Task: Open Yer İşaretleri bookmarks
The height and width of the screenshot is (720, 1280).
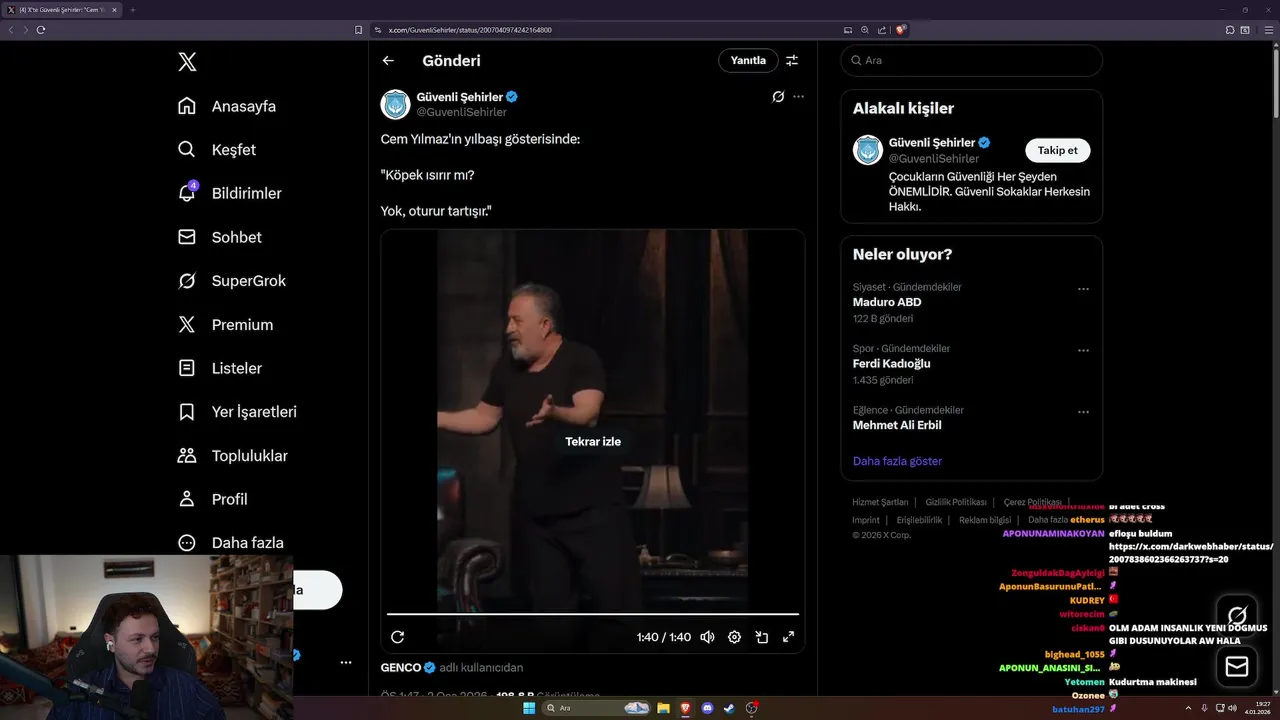Action: click(x=237, y=412)
